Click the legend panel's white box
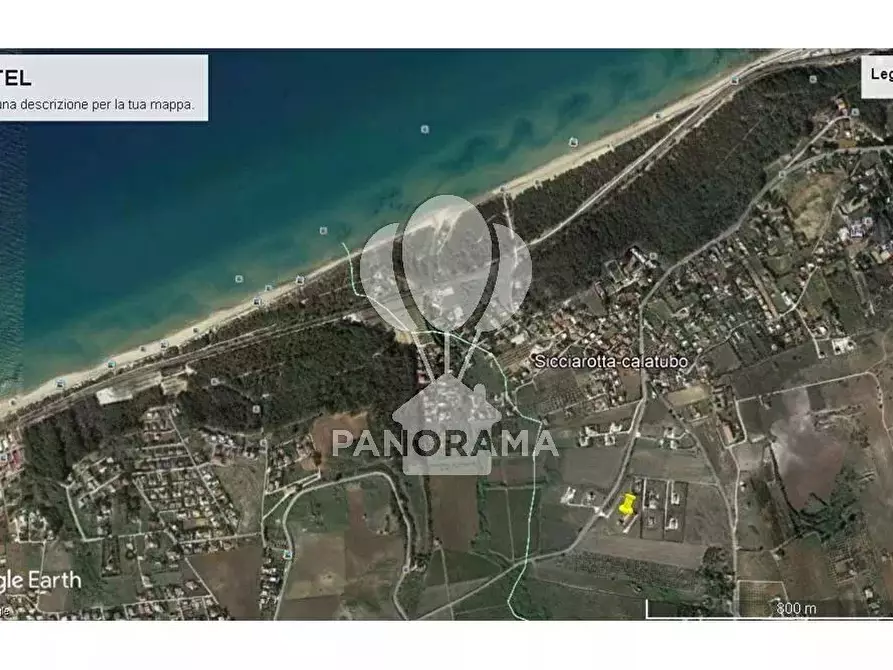 tap(877, 76)
